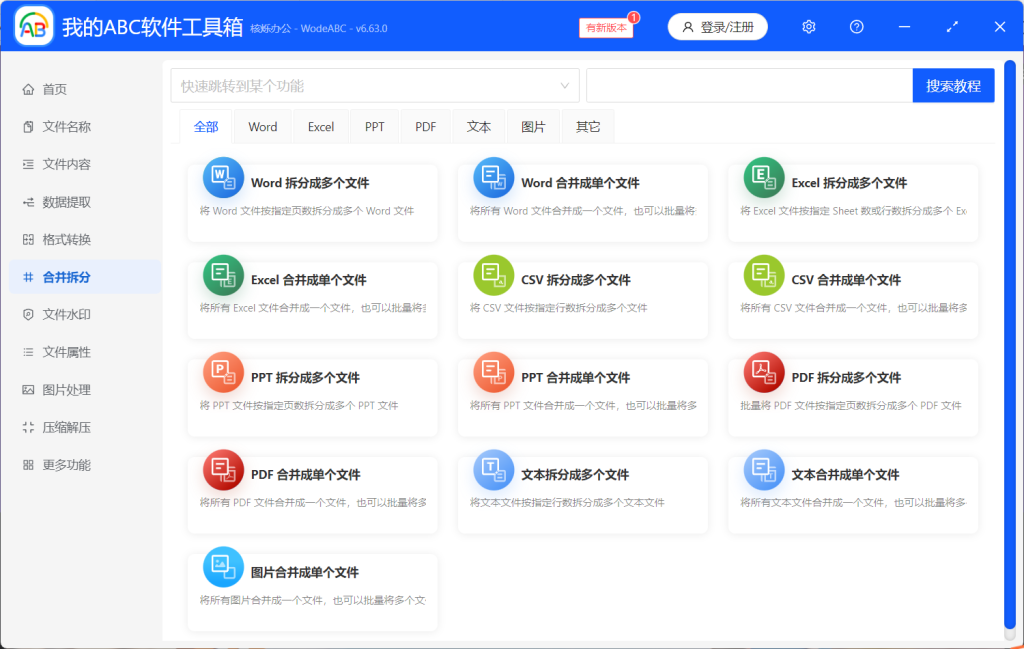Switch to the PDF tab
The width and height of the screenshot is (1024, 649).
425,127
